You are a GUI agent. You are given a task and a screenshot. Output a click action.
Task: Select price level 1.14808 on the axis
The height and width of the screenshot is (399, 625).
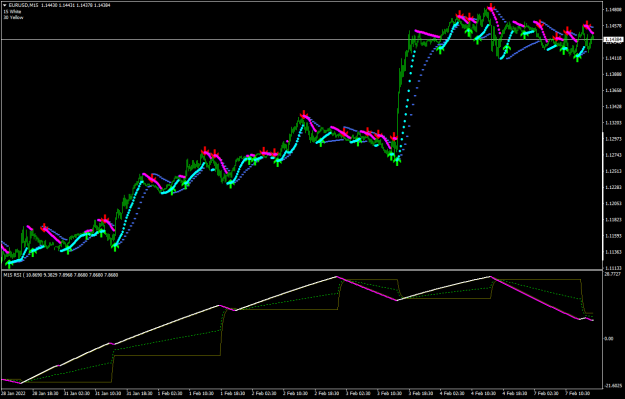[x=613, y=9]
